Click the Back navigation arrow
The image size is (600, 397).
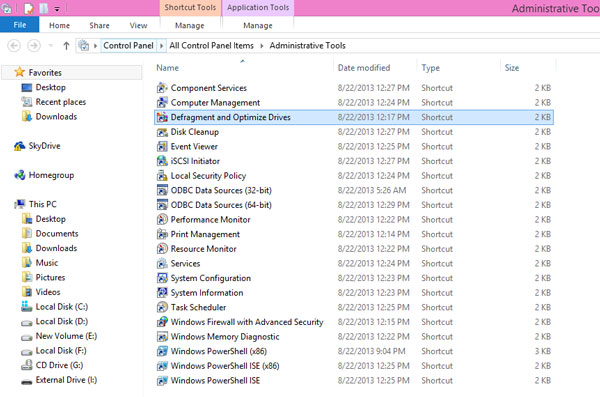click(14, 46)
